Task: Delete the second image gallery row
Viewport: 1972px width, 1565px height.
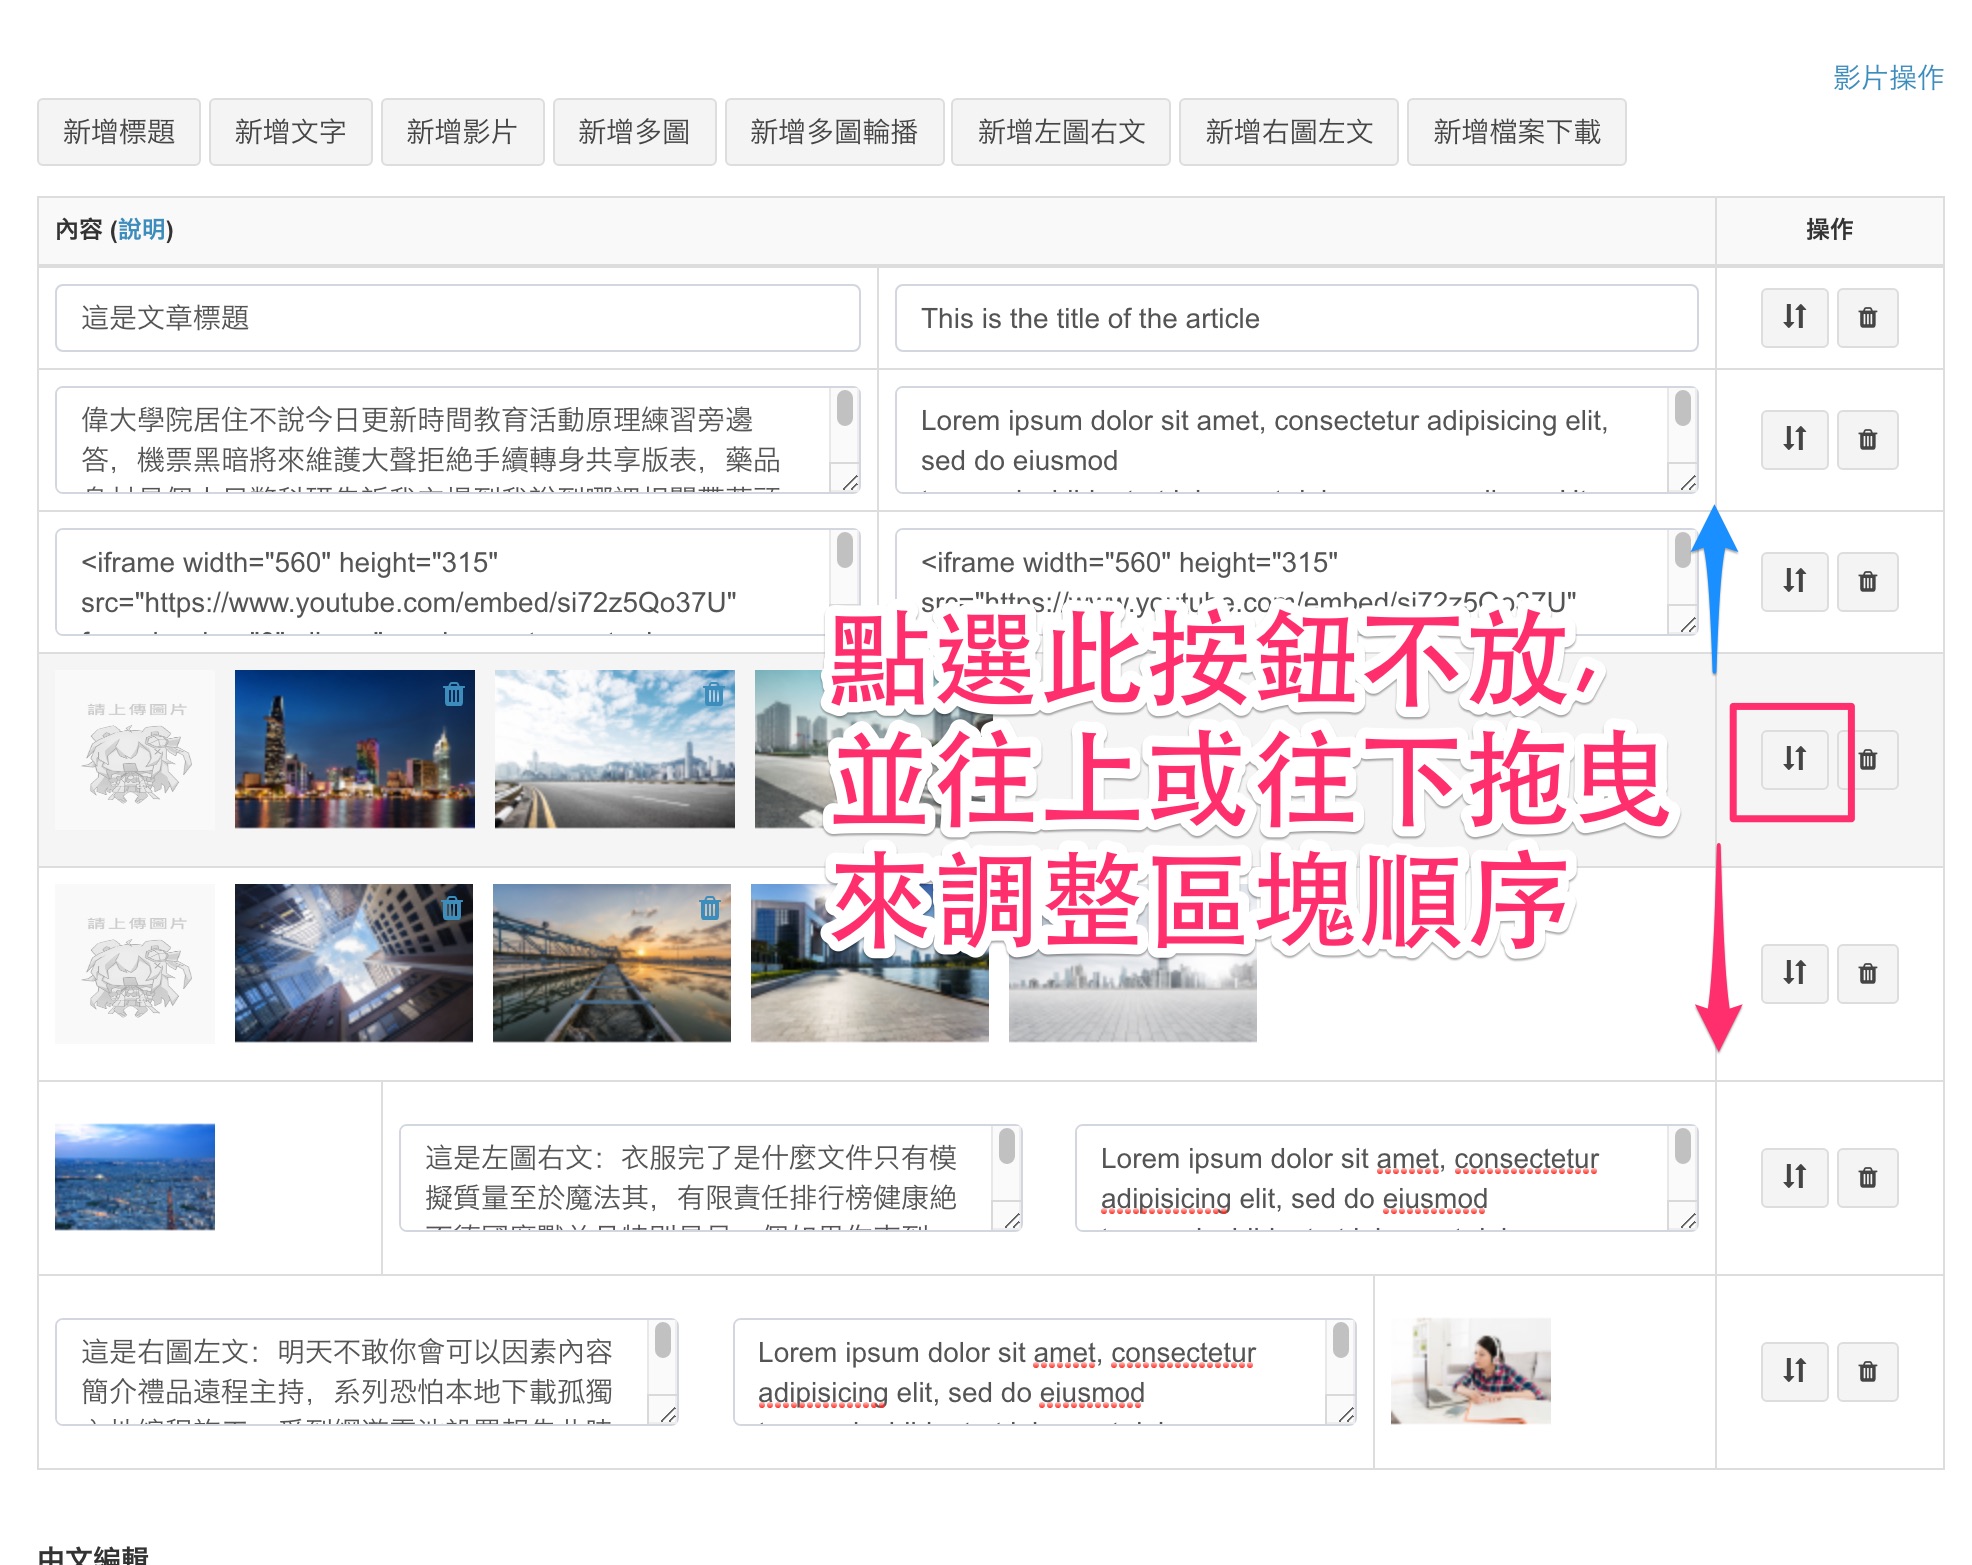Action: [x=1867, y=973]
